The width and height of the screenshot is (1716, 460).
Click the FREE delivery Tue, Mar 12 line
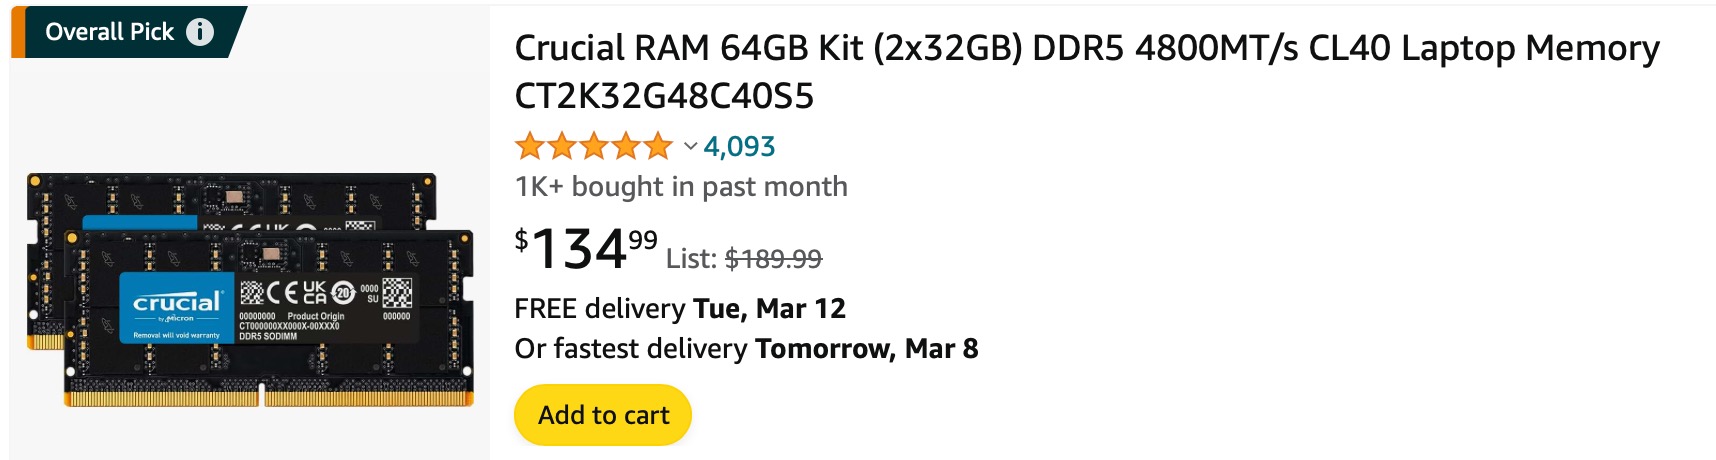coord(680,308)
